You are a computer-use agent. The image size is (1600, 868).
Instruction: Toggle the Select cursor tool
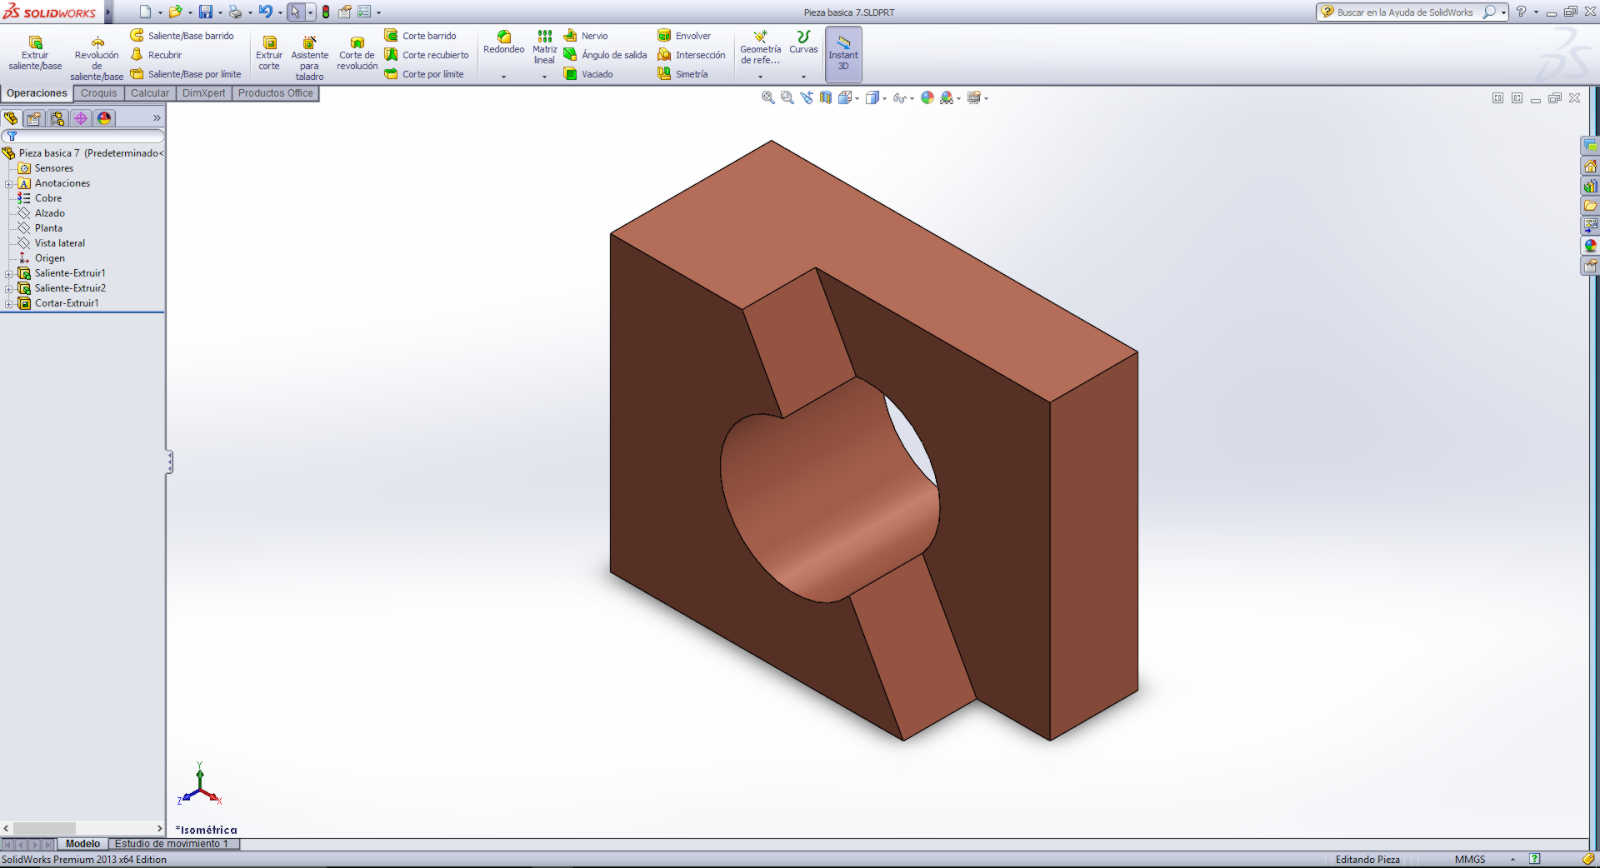tap(295, 12)
